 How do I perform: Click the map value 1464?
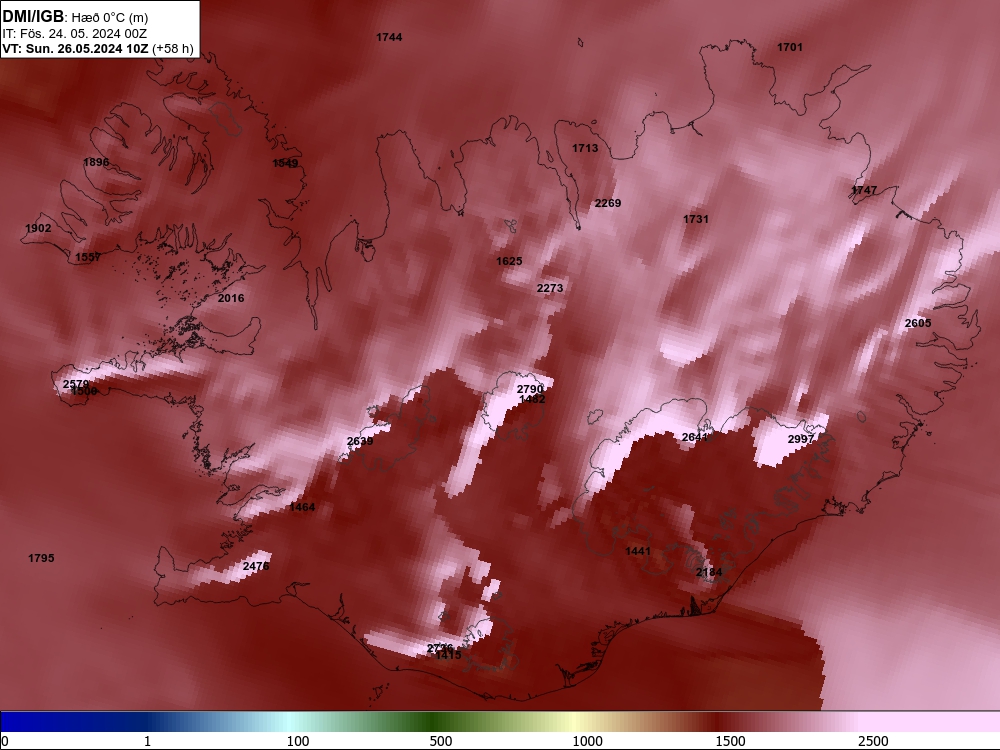click(302, 508)
